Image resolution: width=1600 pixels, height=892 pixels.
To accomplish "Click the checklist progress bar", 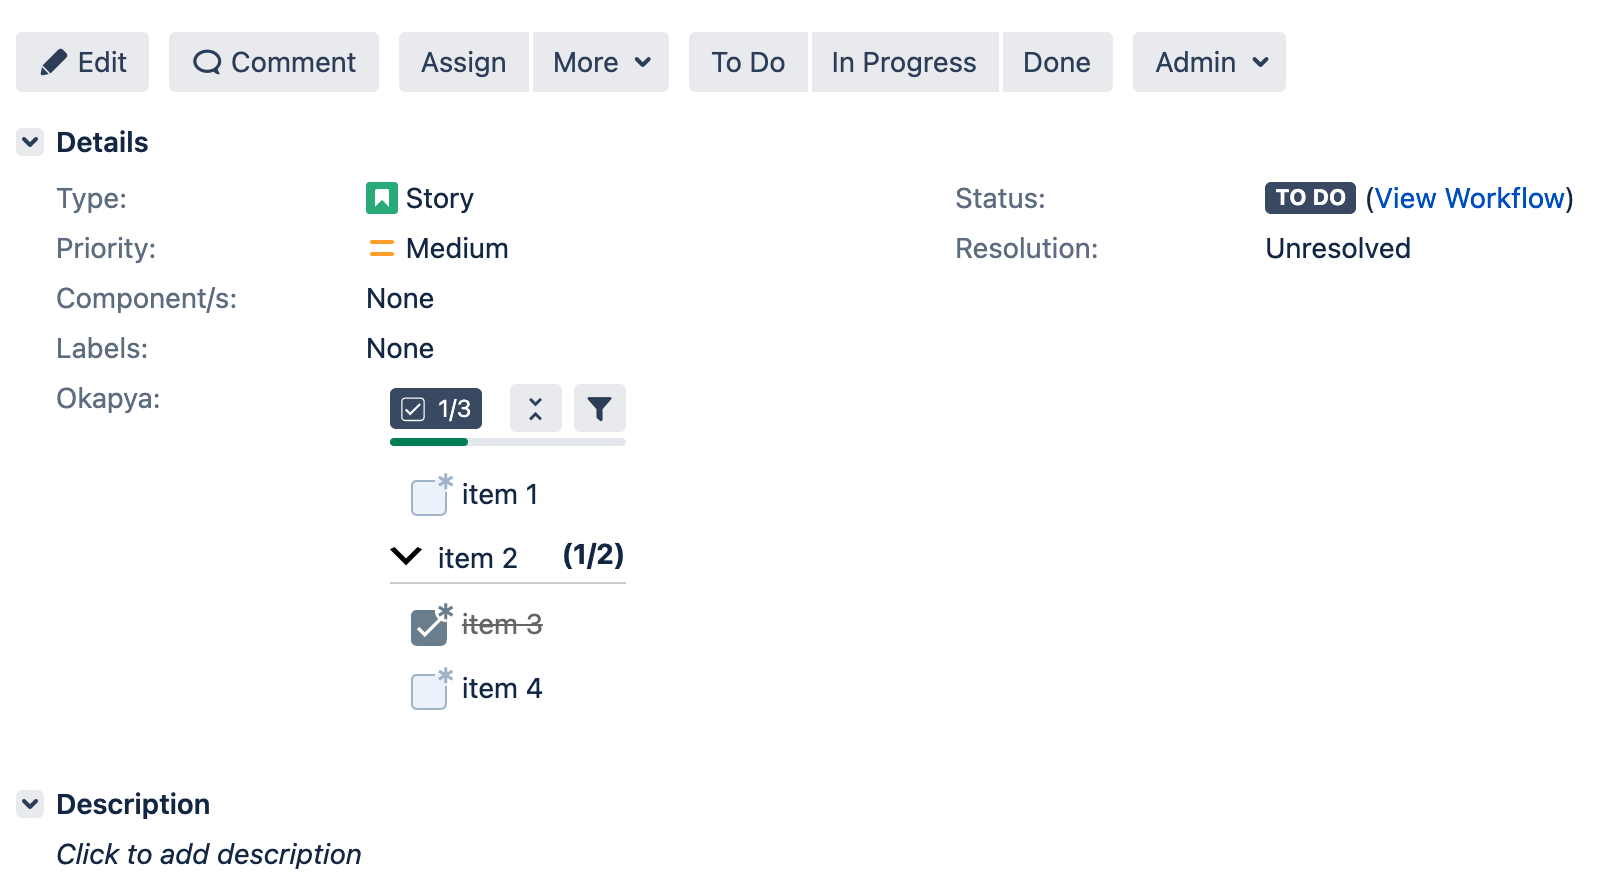I will click(x=507, y=441).
